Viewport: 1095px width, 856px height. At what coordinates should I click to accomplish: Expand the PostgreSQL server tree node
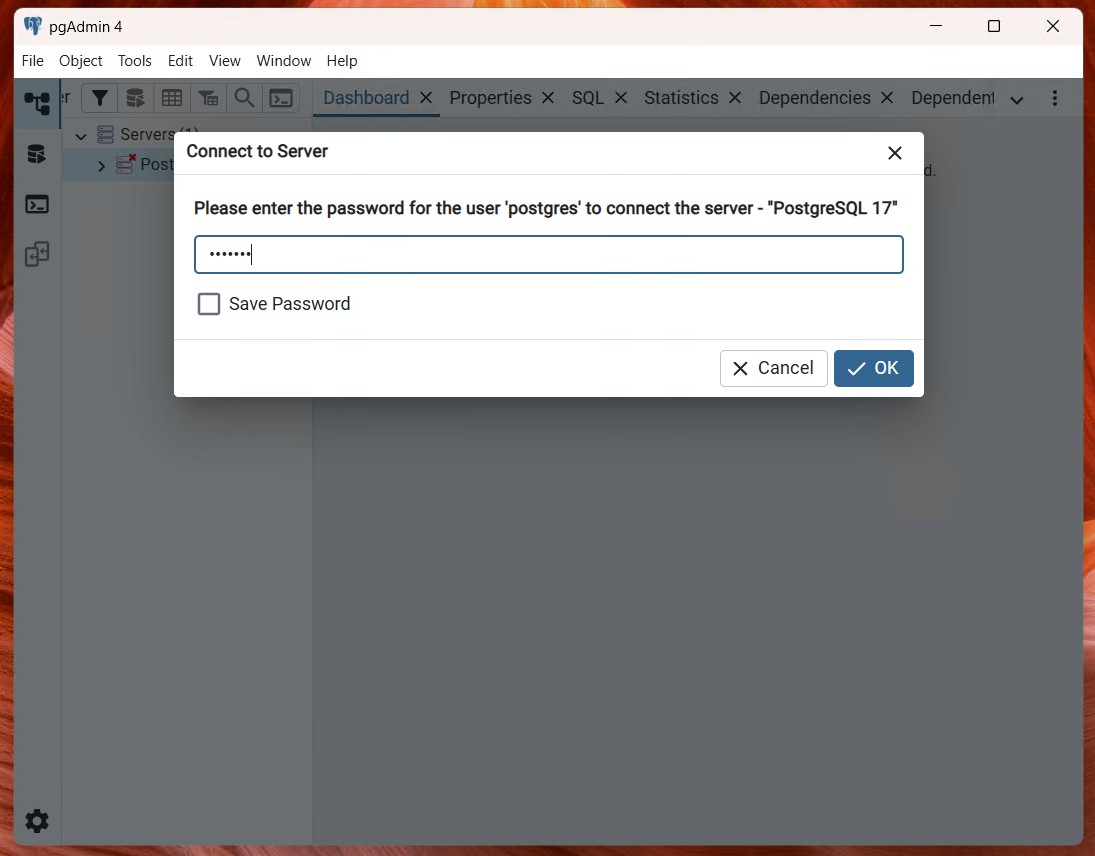(x=101, y=165)
